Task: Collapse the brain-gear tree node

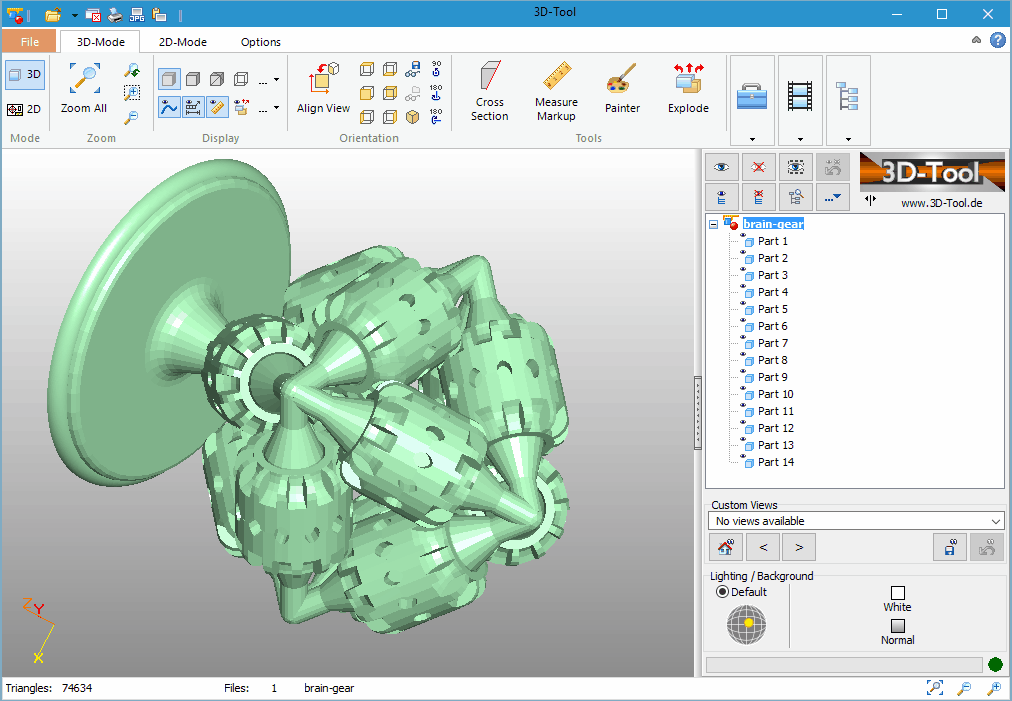Action: point(713,225)
